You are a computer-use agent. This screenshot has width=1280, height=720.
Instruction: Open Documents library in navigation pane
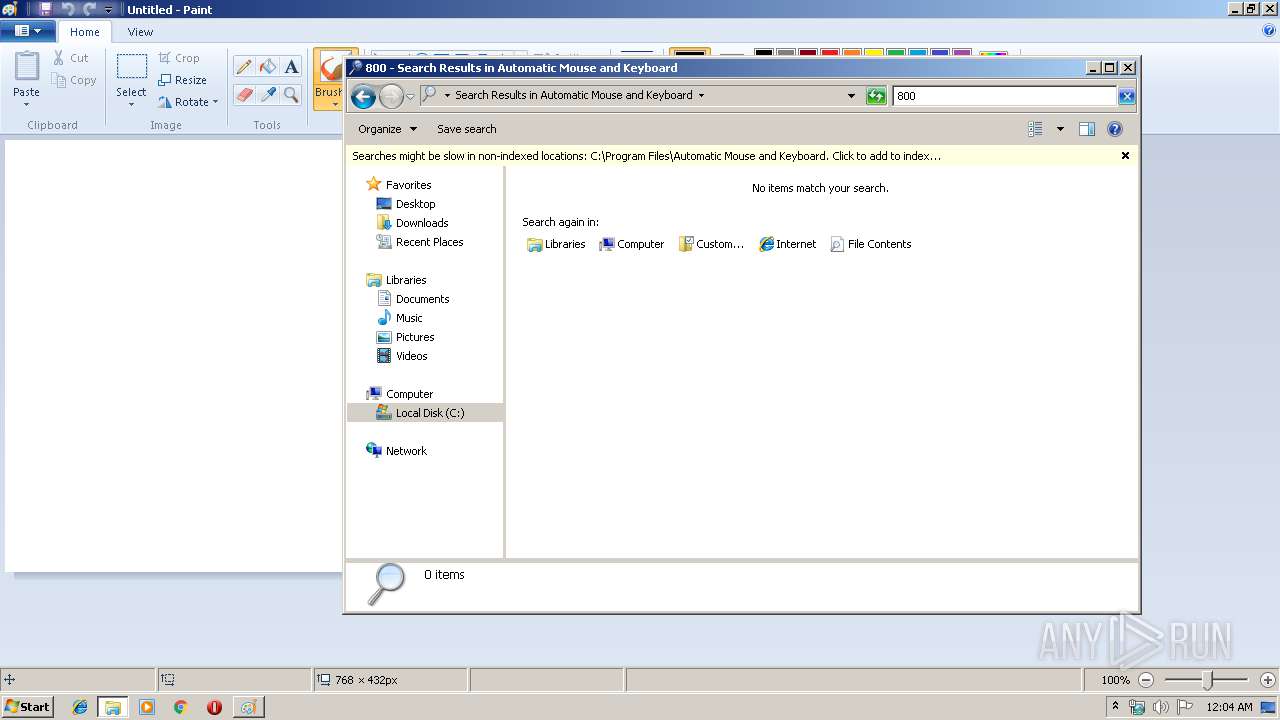[x=412, y=299]
